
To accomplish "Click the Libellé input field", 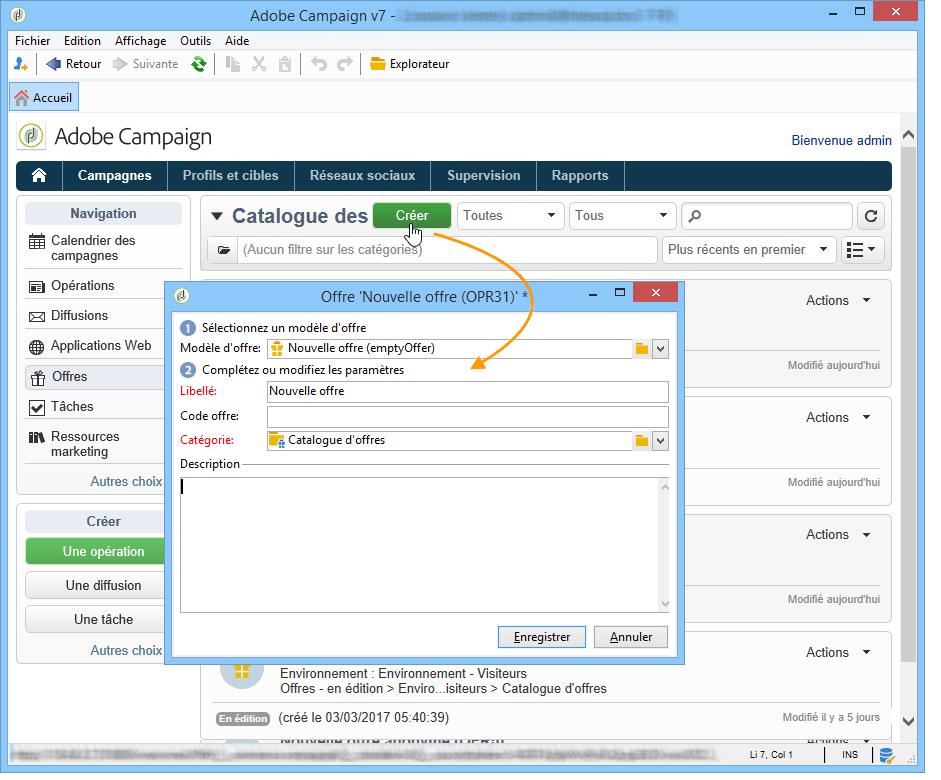I will pyautogui.click(x=467, y=392).
